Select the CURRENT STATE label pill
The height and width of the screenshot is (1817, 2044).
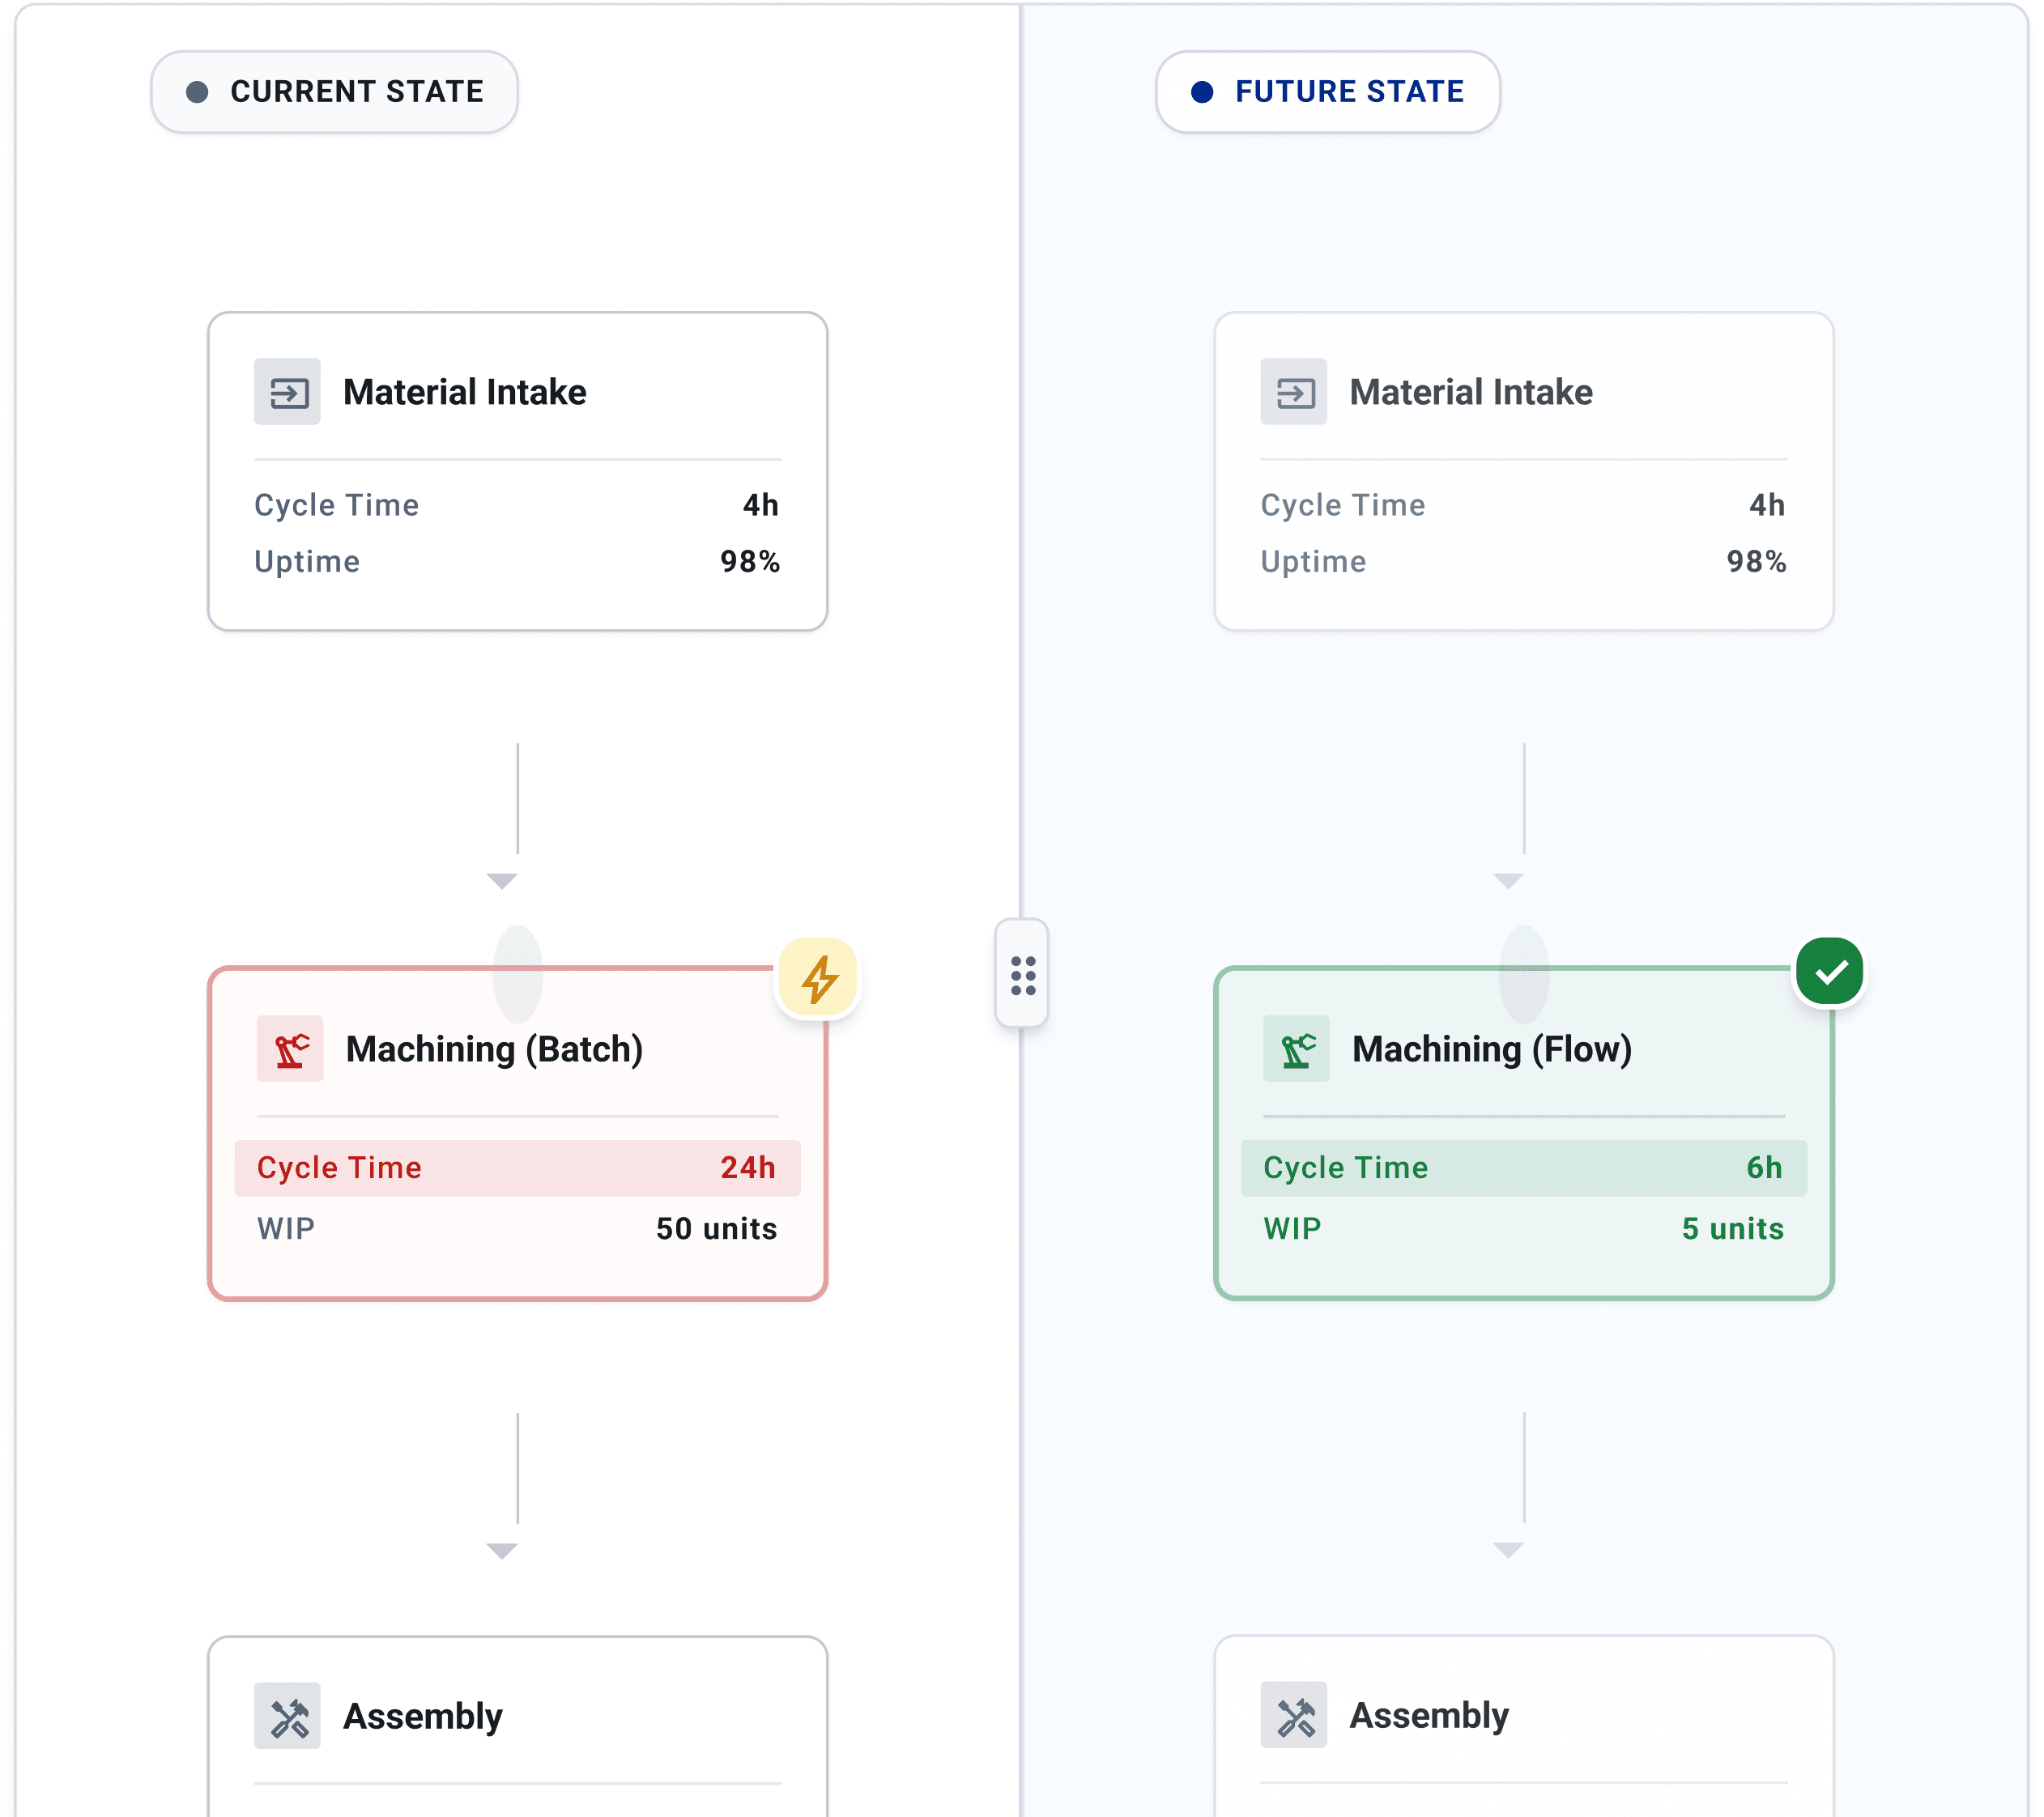(x=334, y=92)
